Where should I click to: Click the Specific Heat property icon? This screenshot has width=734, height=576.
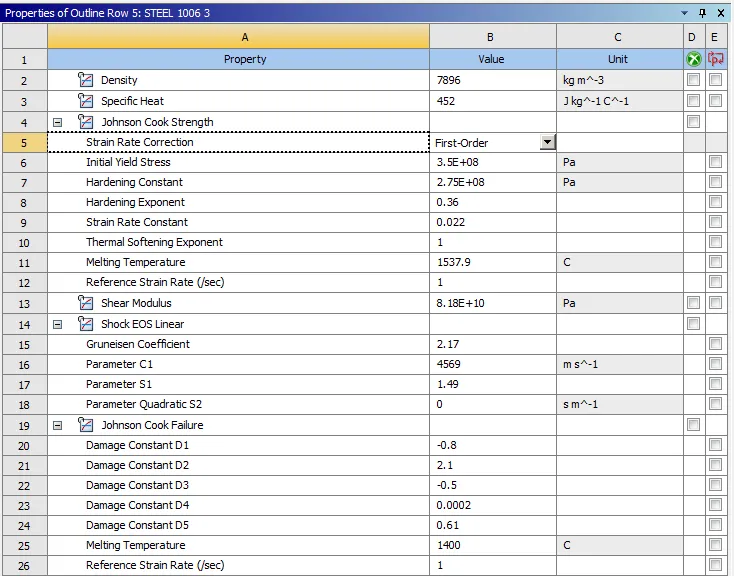[x=85, y=101]
